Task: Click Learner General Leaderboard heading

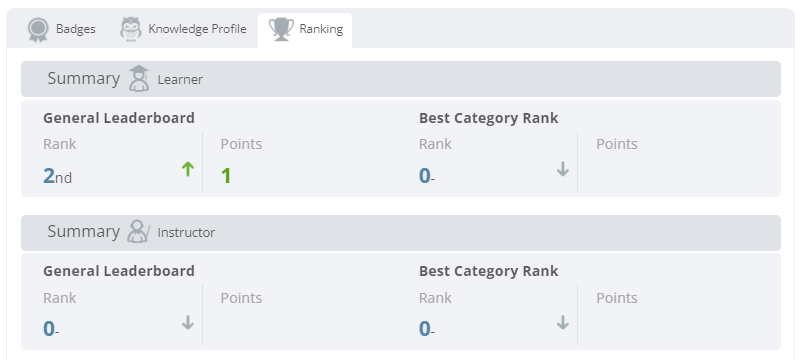Action: (119, 118)
